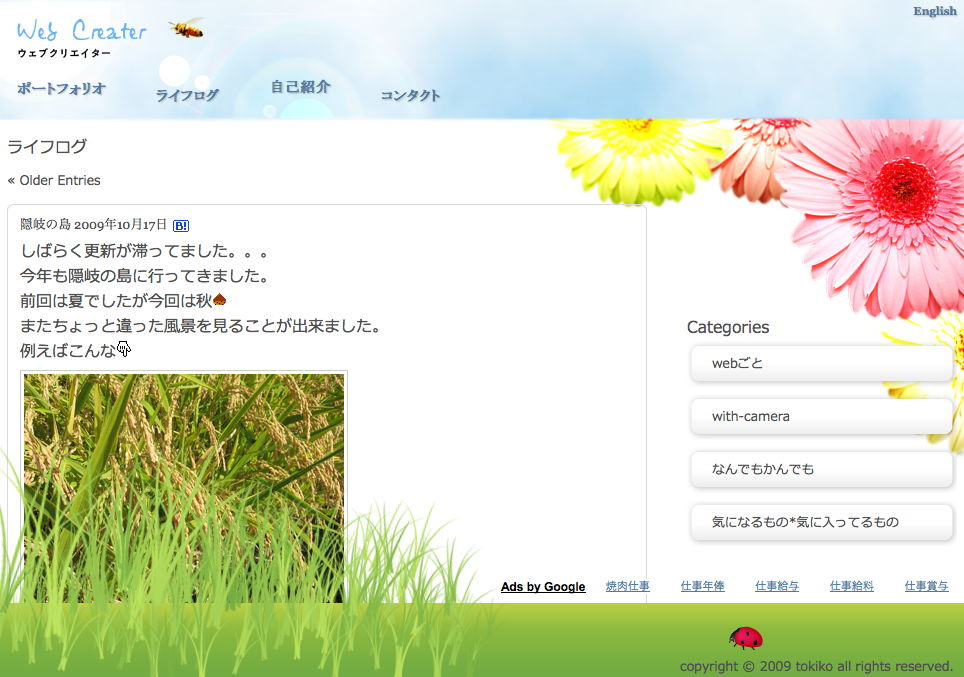964x677 pixels.
Task: Go to Older Entries
Action: click(x=54, y=180)
